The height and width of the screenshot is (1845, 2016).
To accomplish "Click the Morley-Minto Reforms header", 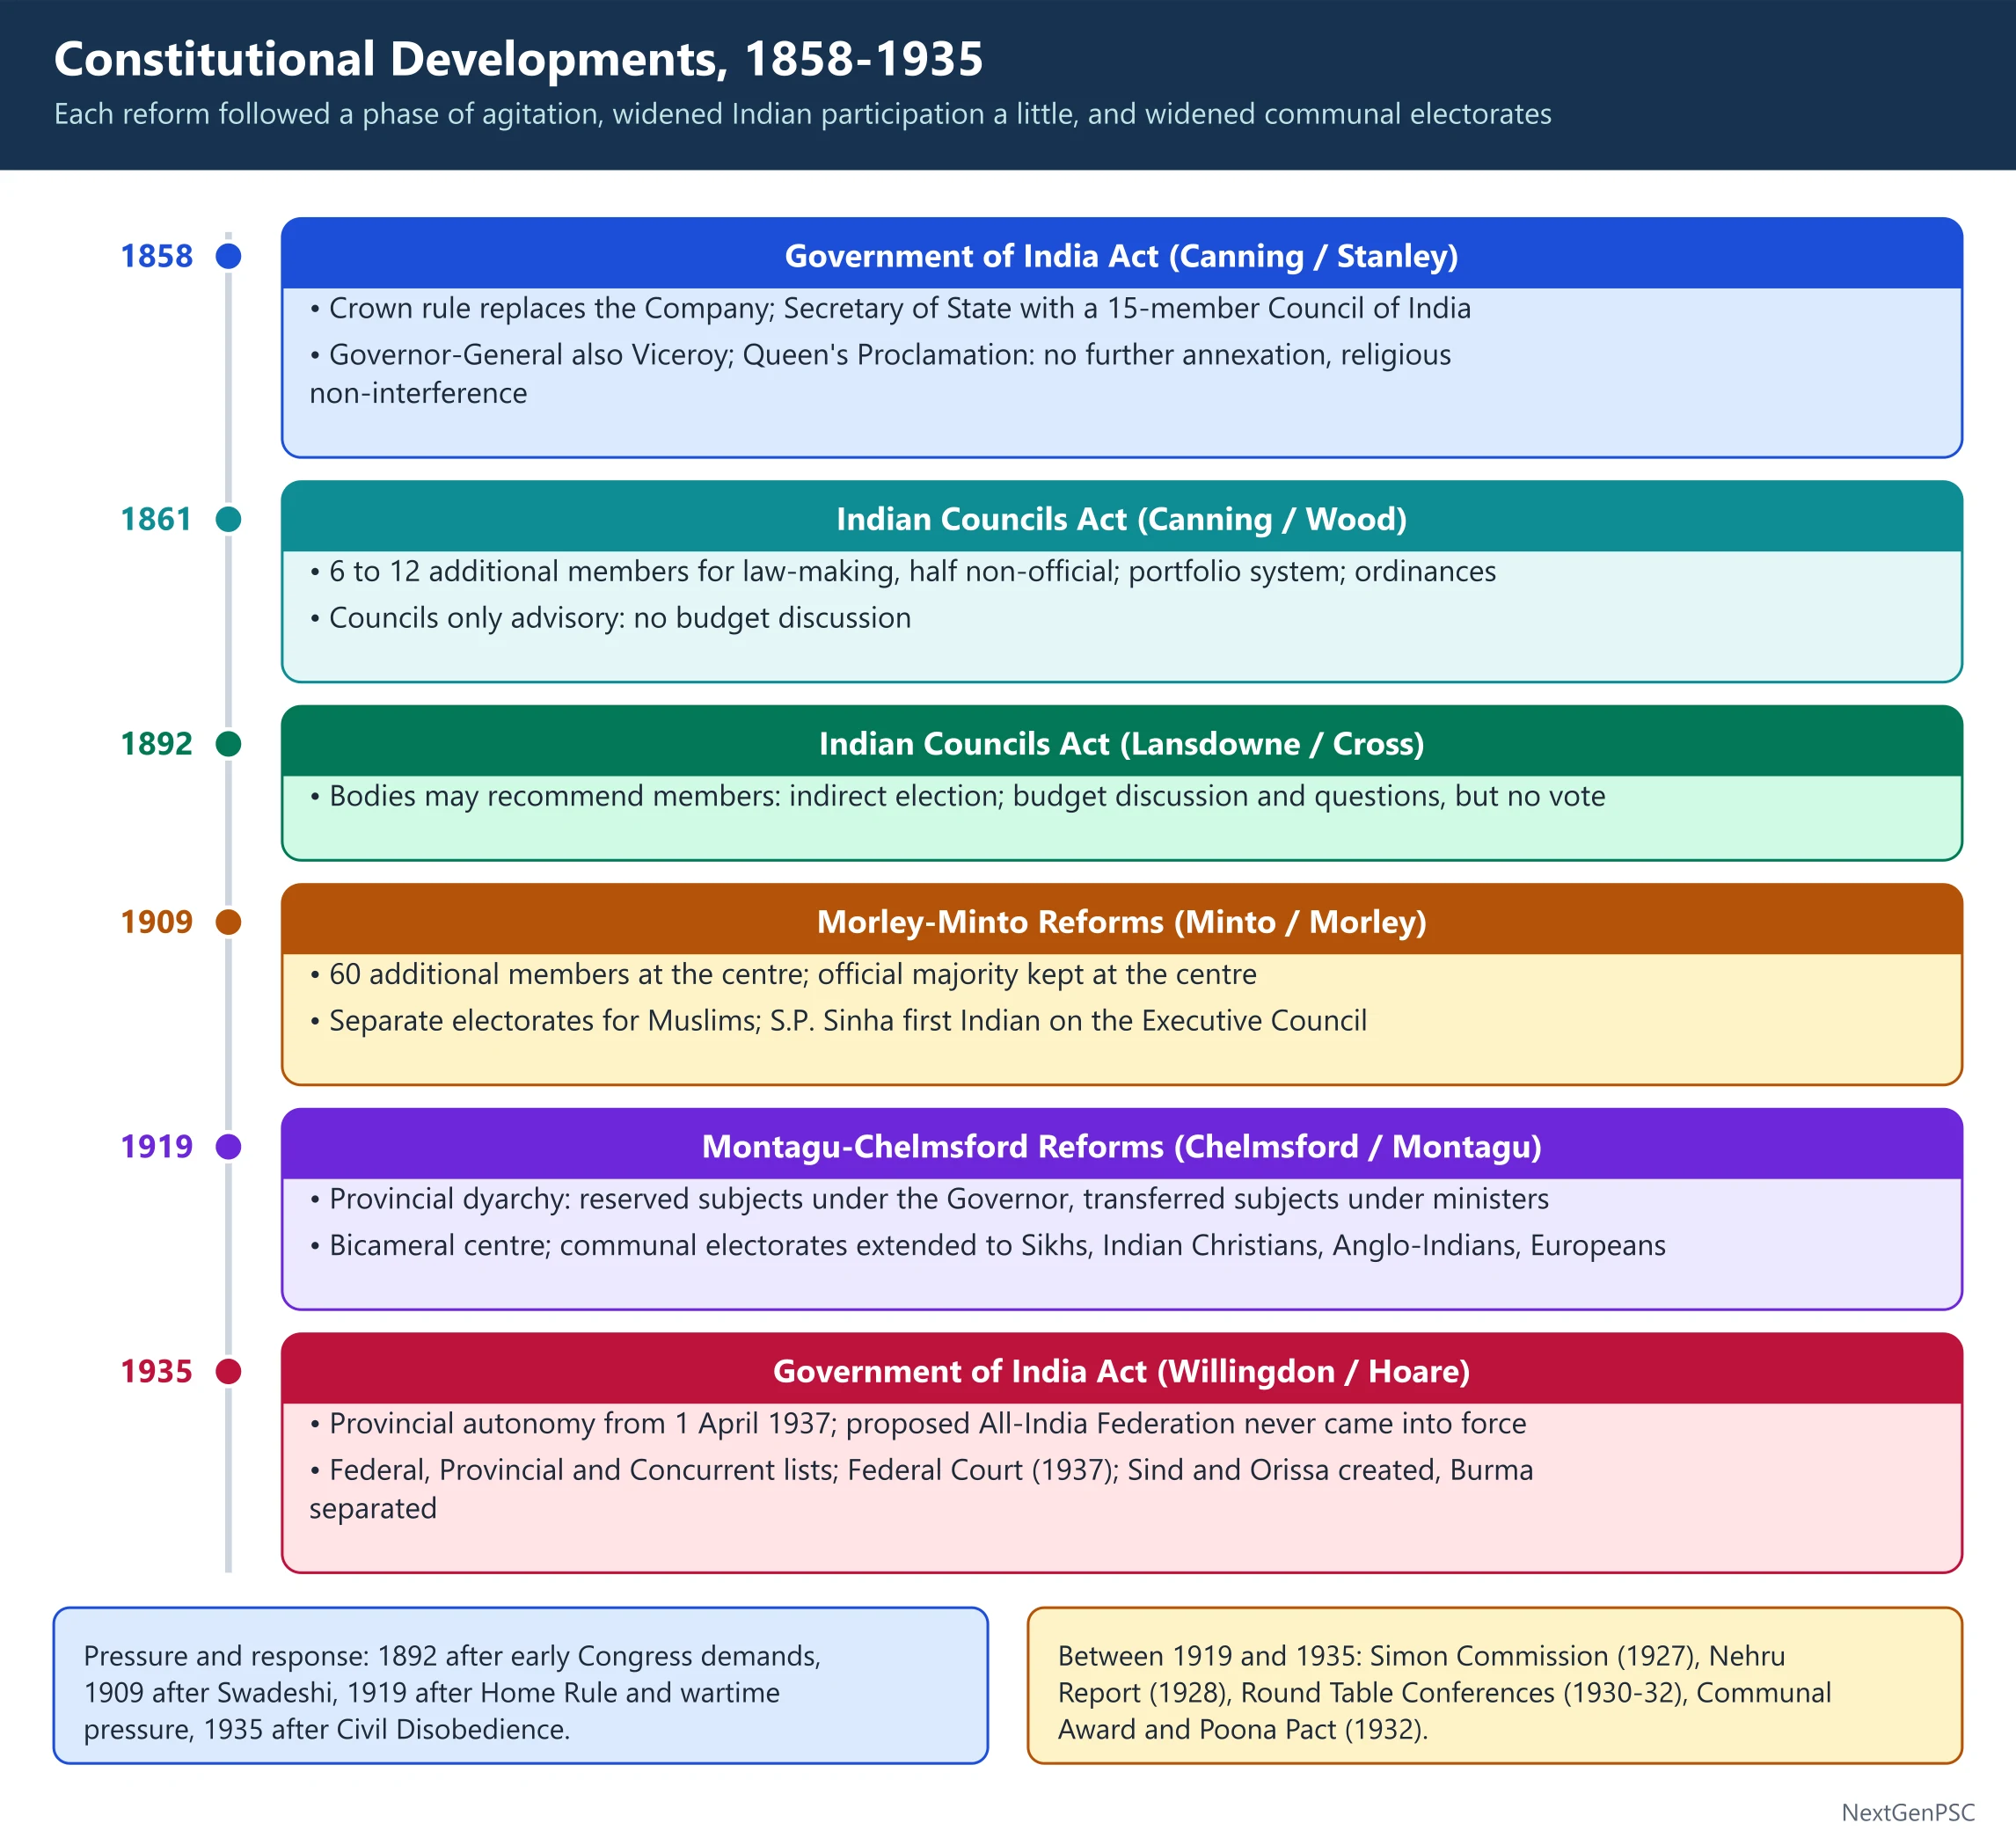I will click(1122, 920).
